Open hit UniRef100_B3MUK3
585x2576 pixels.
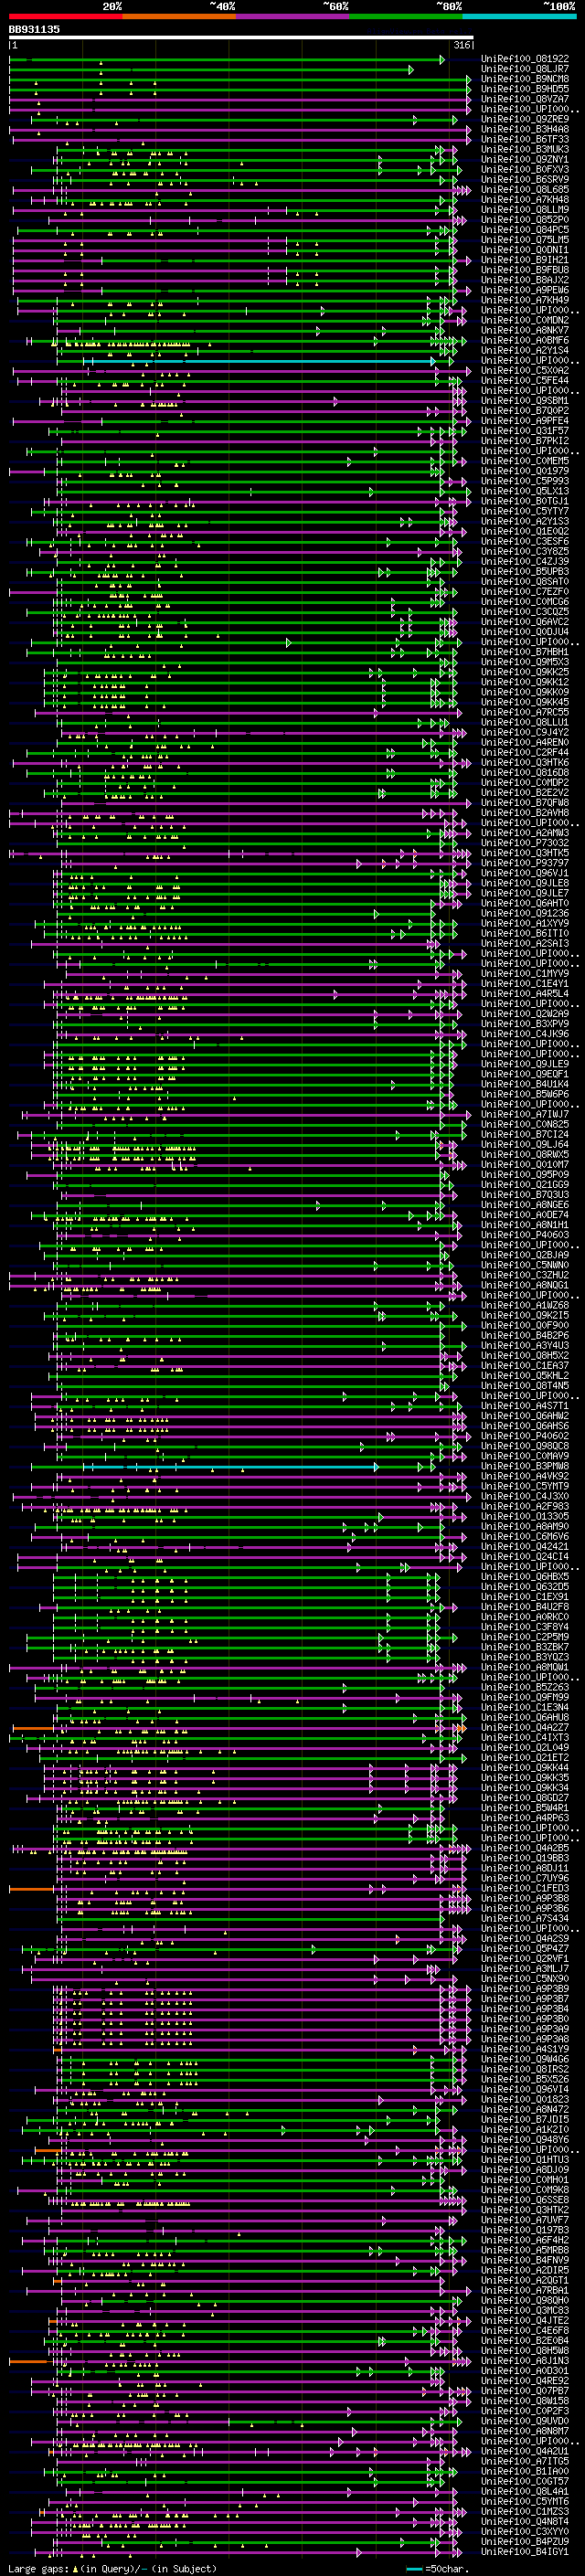[x=525, y=149]
